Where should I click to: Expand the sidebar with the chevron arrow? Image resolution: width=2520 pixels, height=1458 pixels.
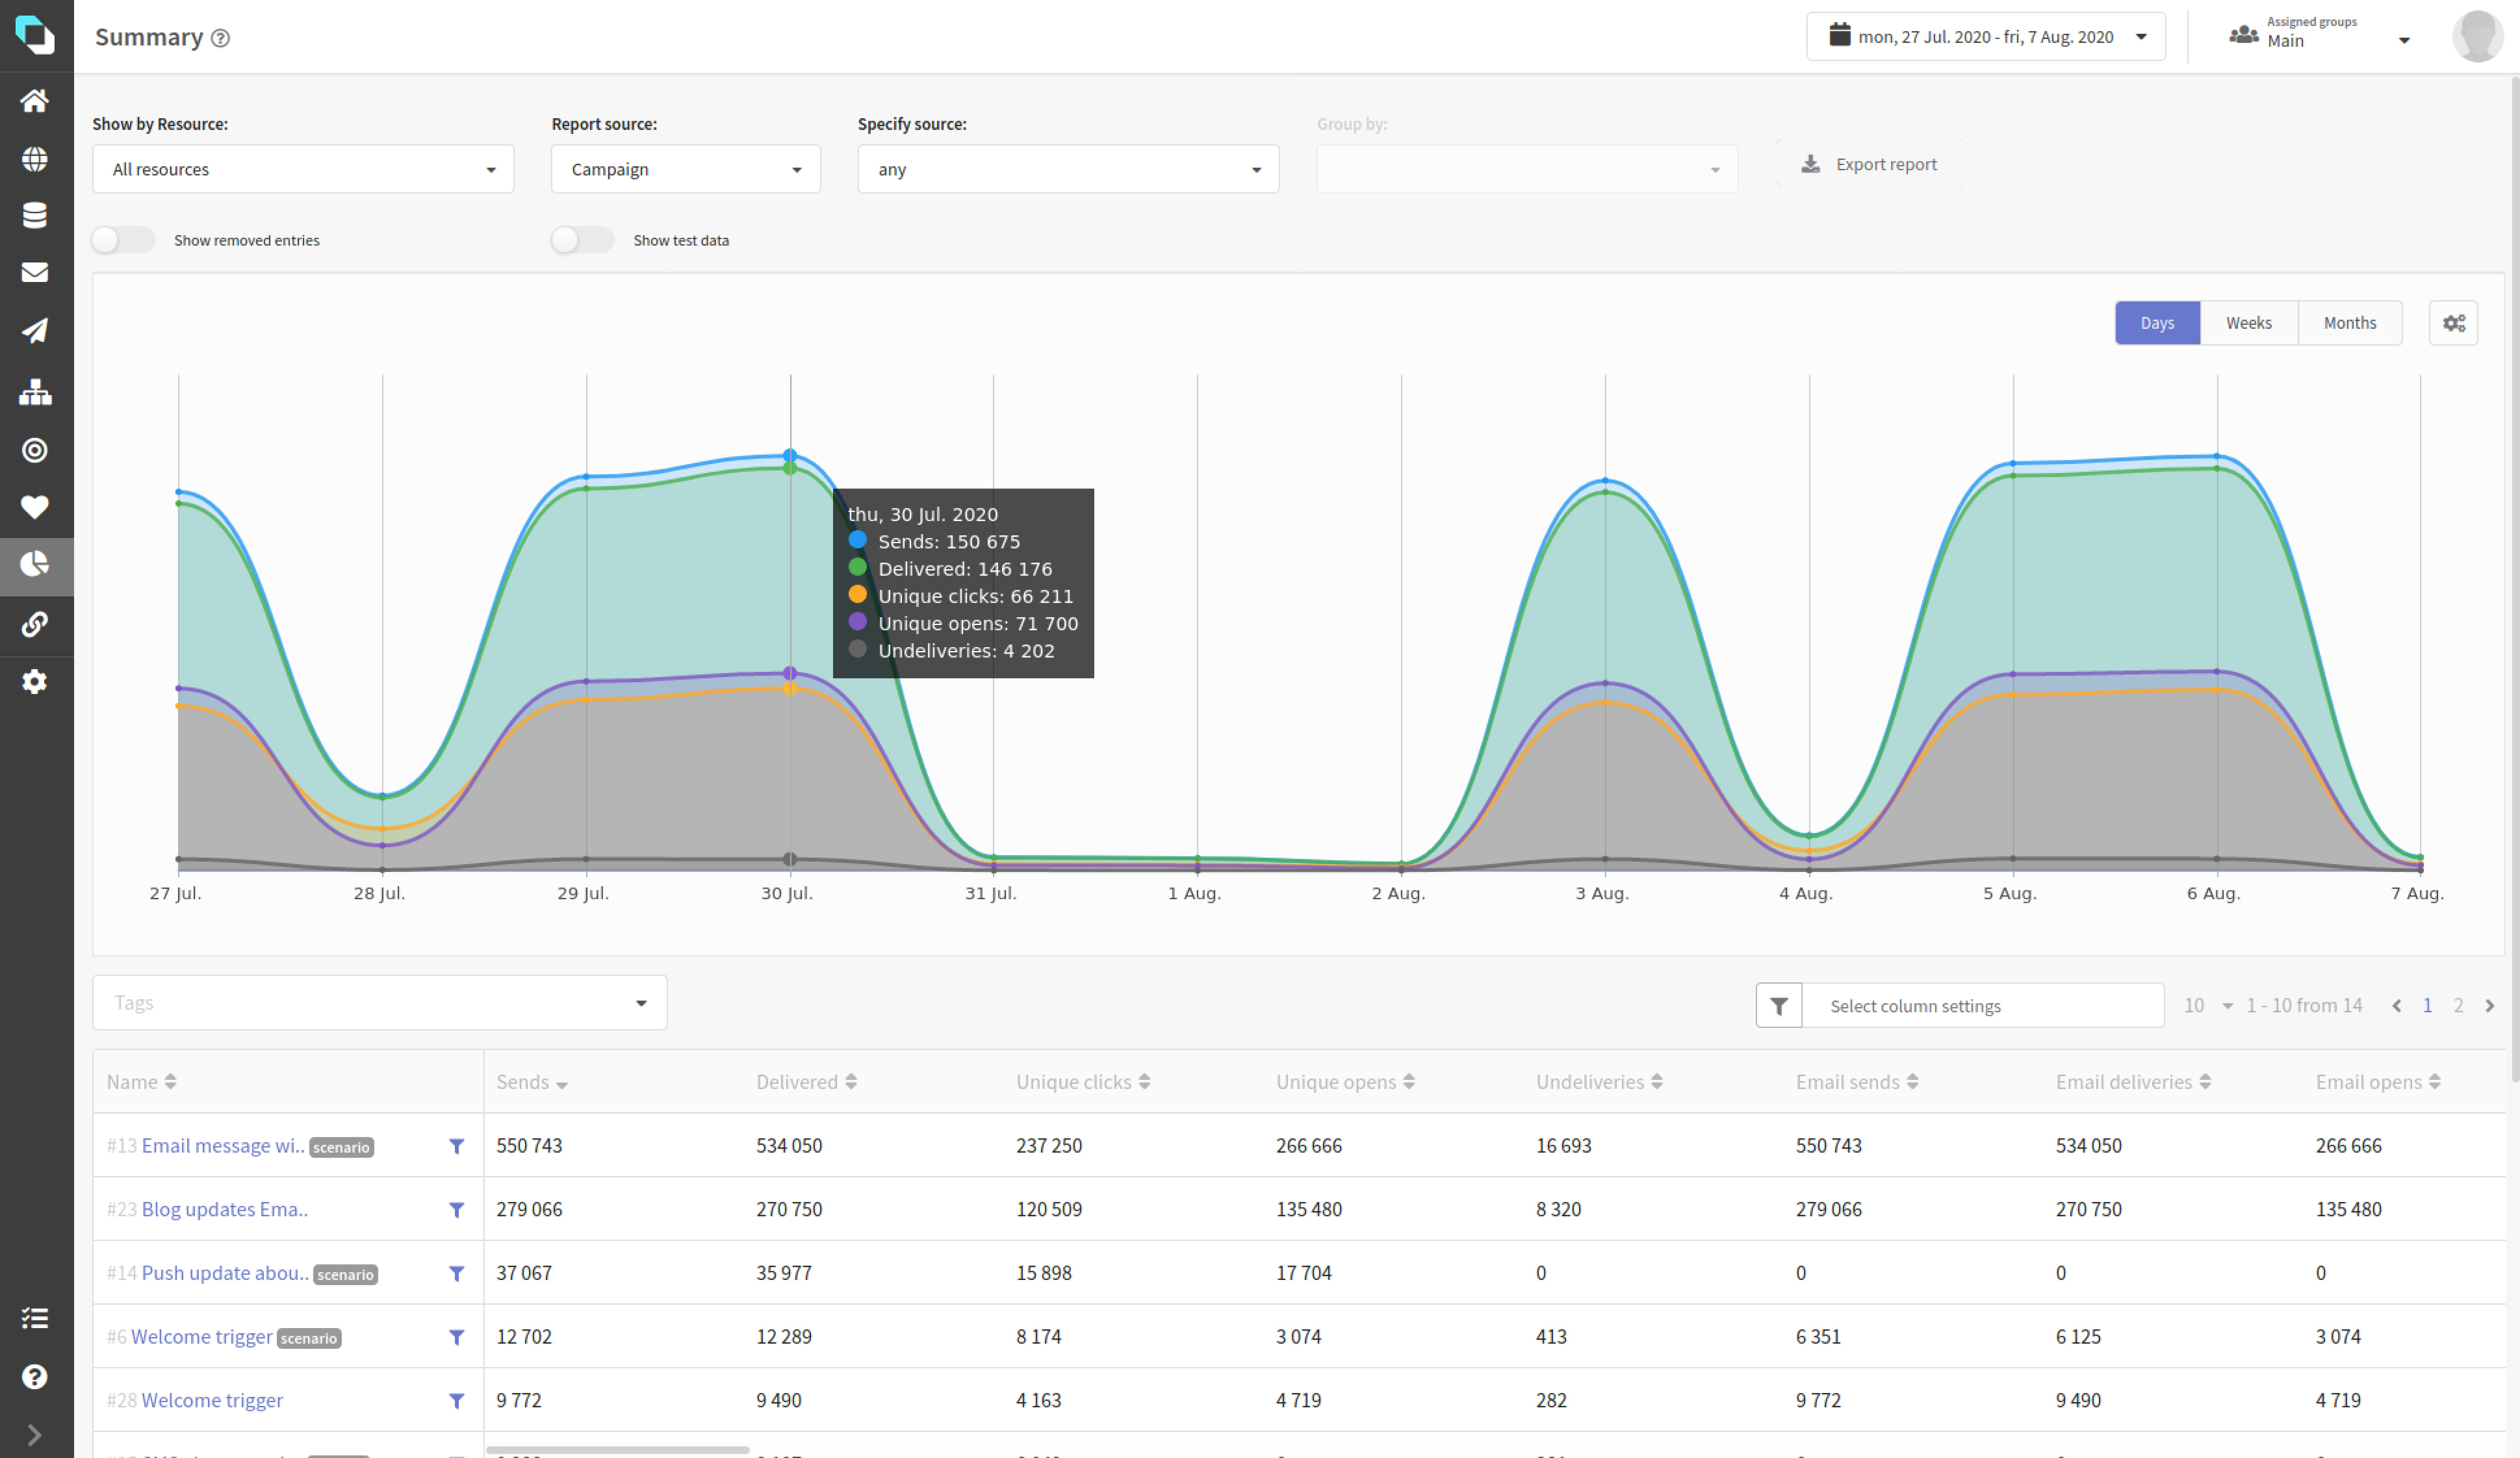[35, 1435]
